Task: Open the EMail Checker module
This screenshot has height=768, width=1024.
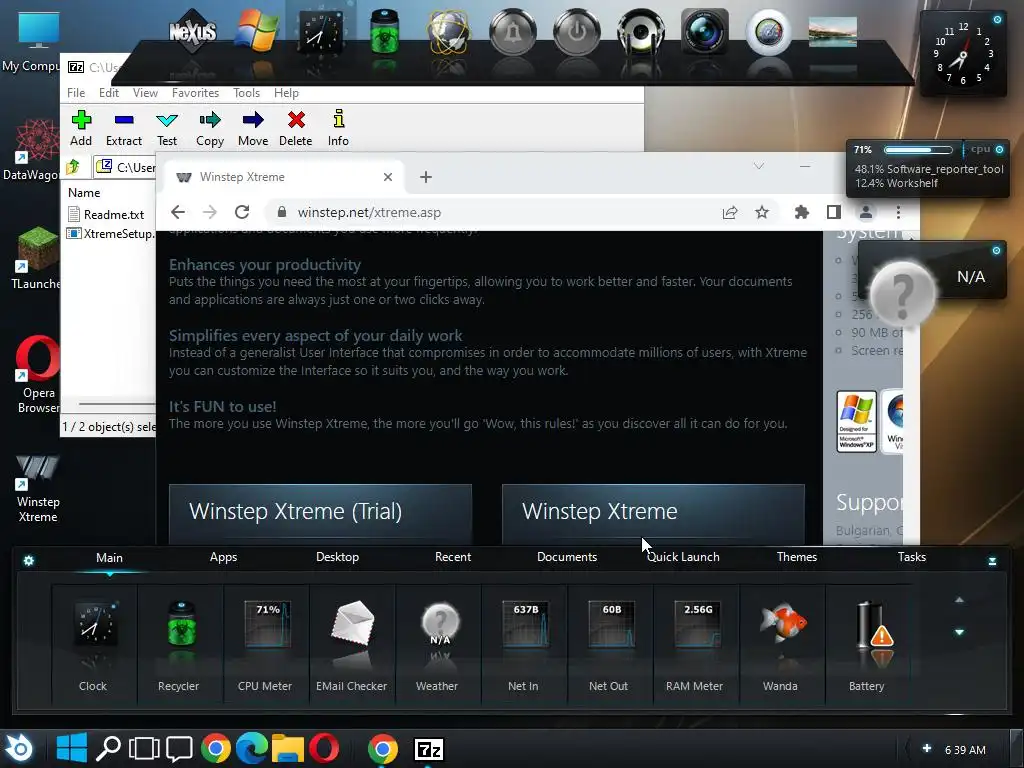Action: coord(351,645)
